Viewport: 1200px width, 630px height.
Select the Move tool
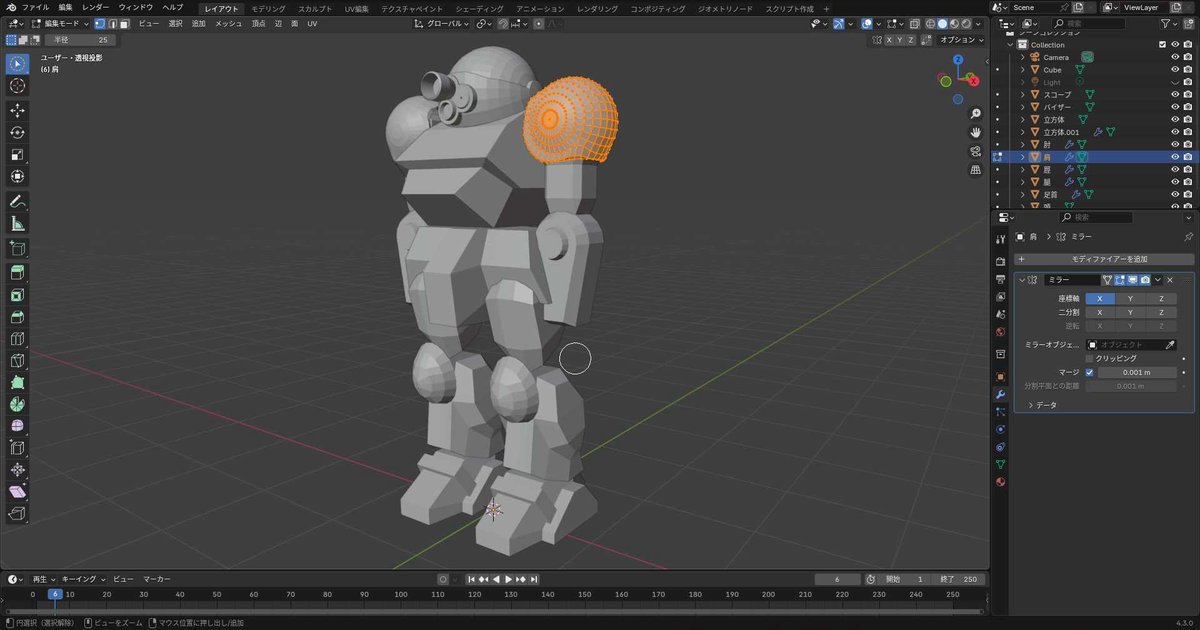(17, 110)
